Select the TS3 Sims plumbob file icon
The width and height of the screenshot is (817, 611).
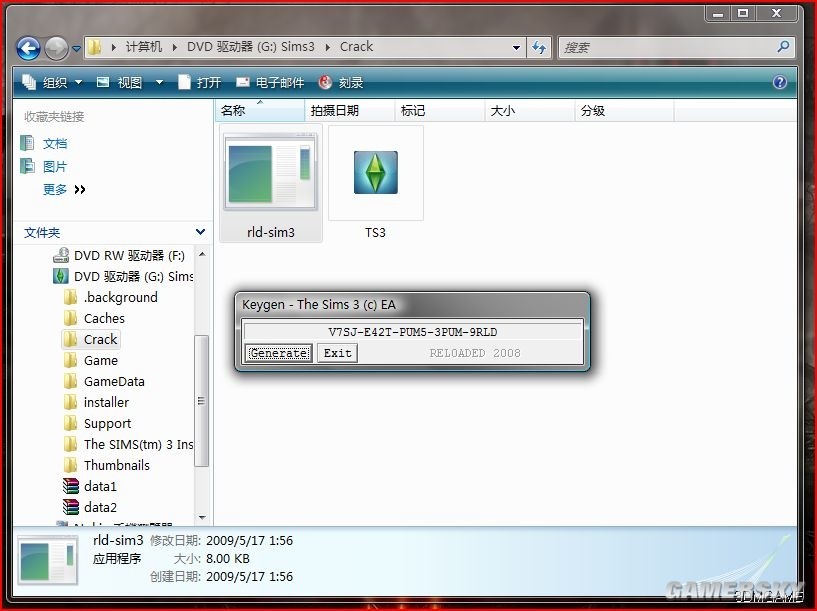tap(376, 172)
